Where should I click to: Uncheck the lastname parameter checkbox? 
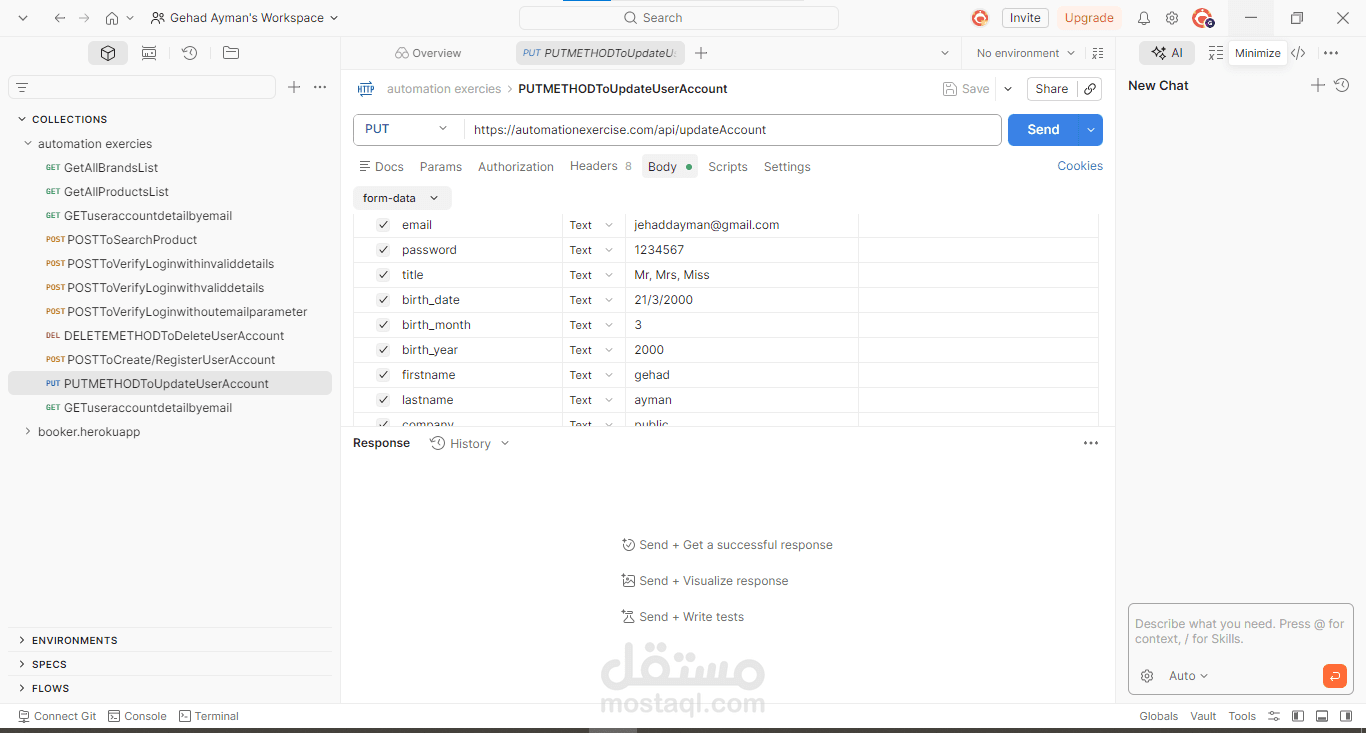[x=383, y=400]
